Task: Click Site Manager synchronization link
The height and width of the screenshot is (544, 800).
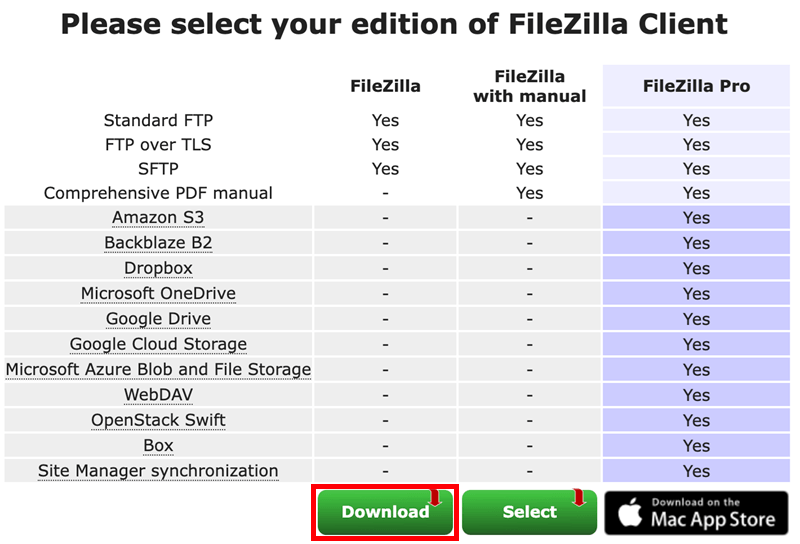Action: pos(158,471)
